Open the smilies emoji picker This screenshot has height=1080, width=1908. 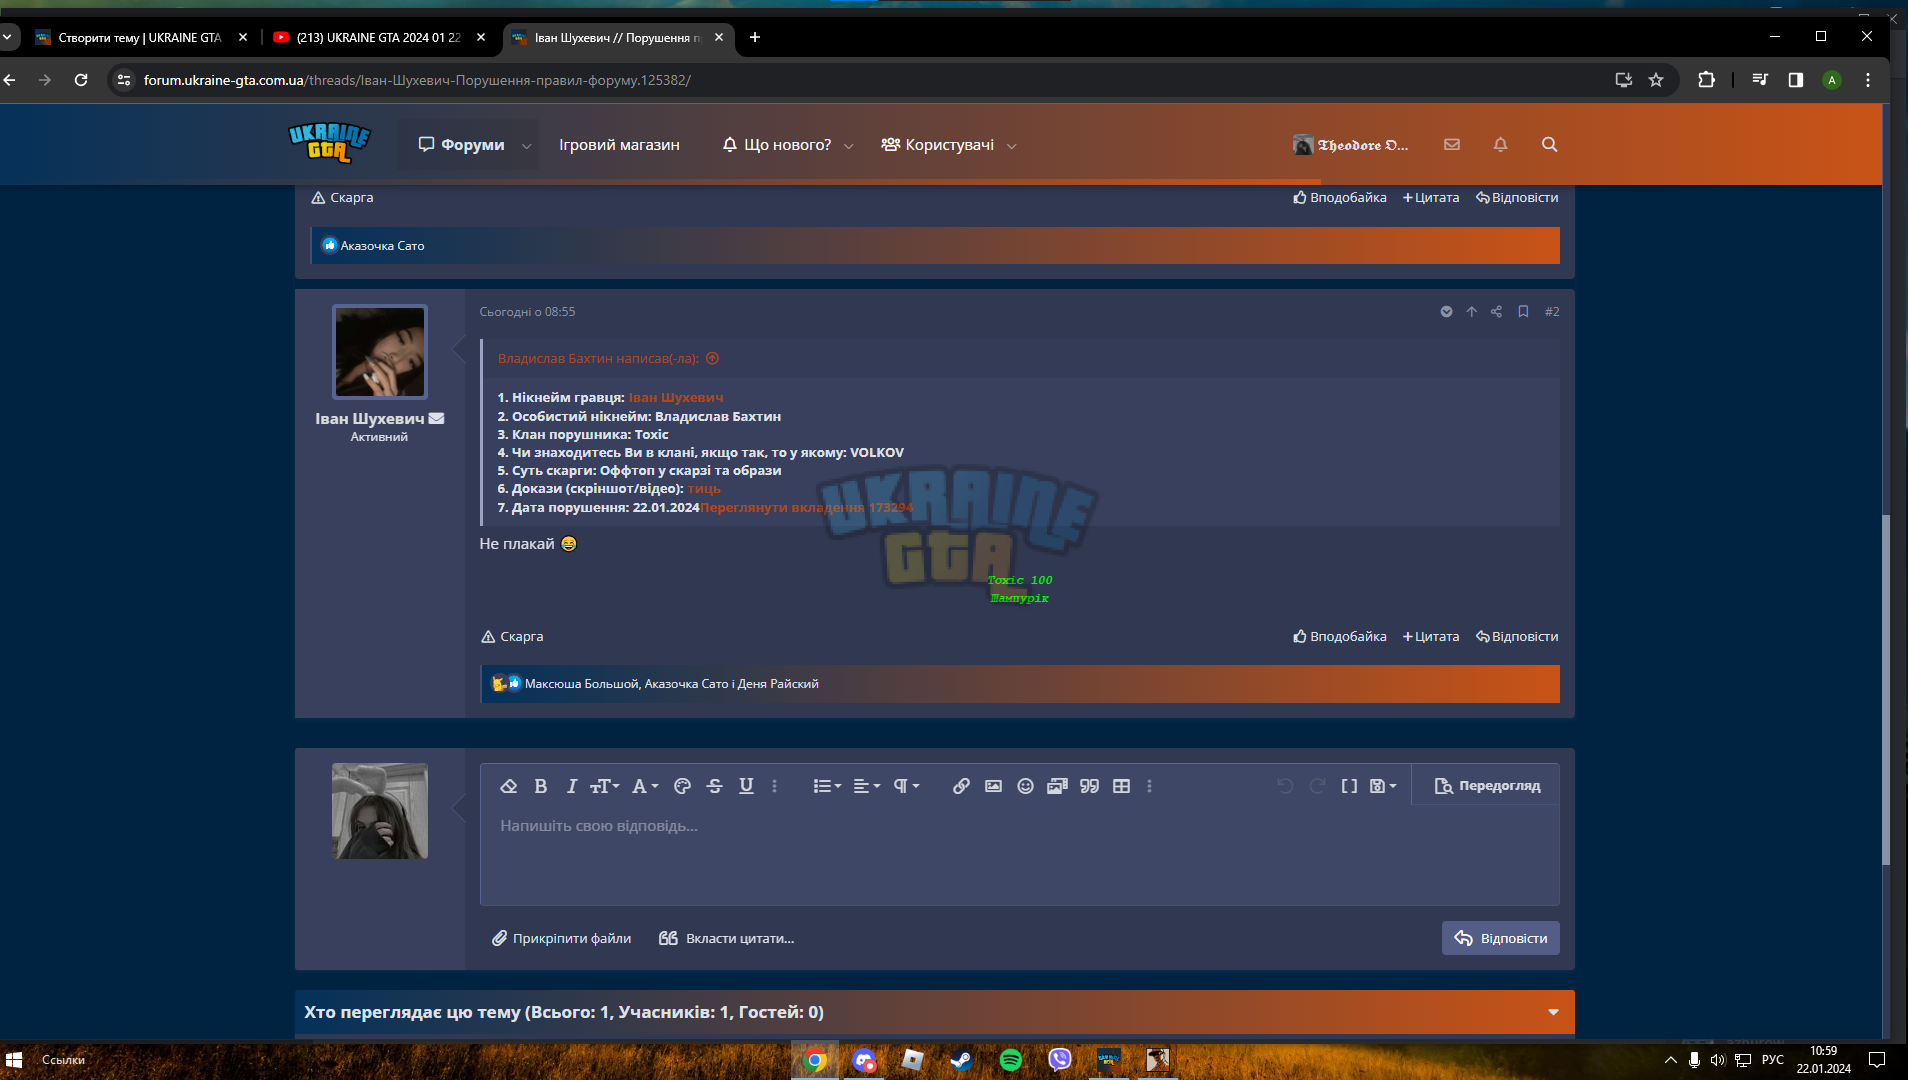[1025, 786]
